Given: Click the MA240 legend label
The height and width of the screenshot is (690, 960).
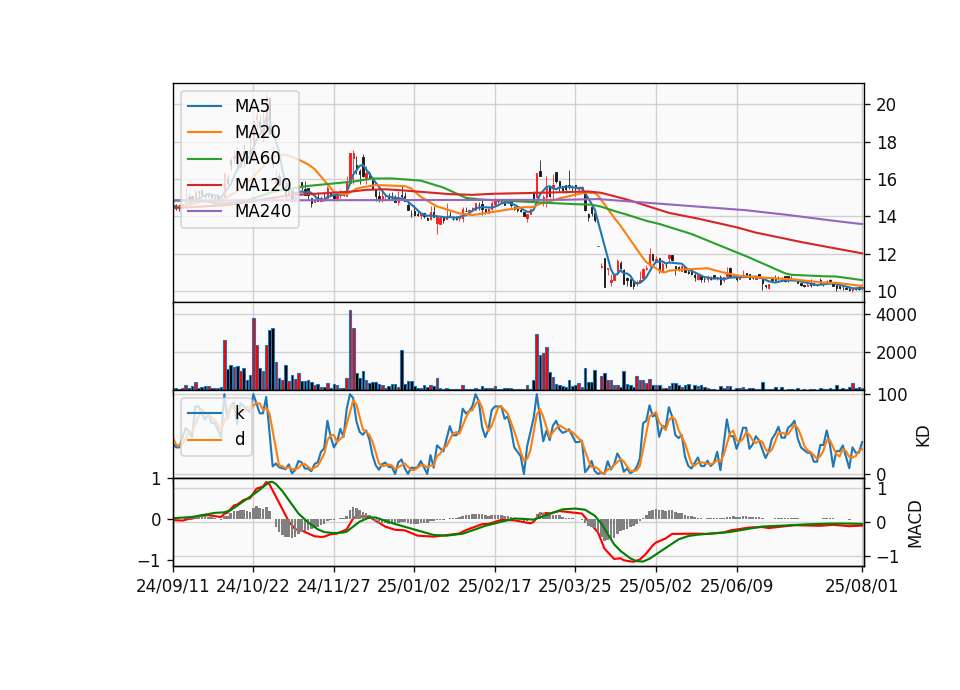Looking at the screenshot, I should tap(263, 211).
